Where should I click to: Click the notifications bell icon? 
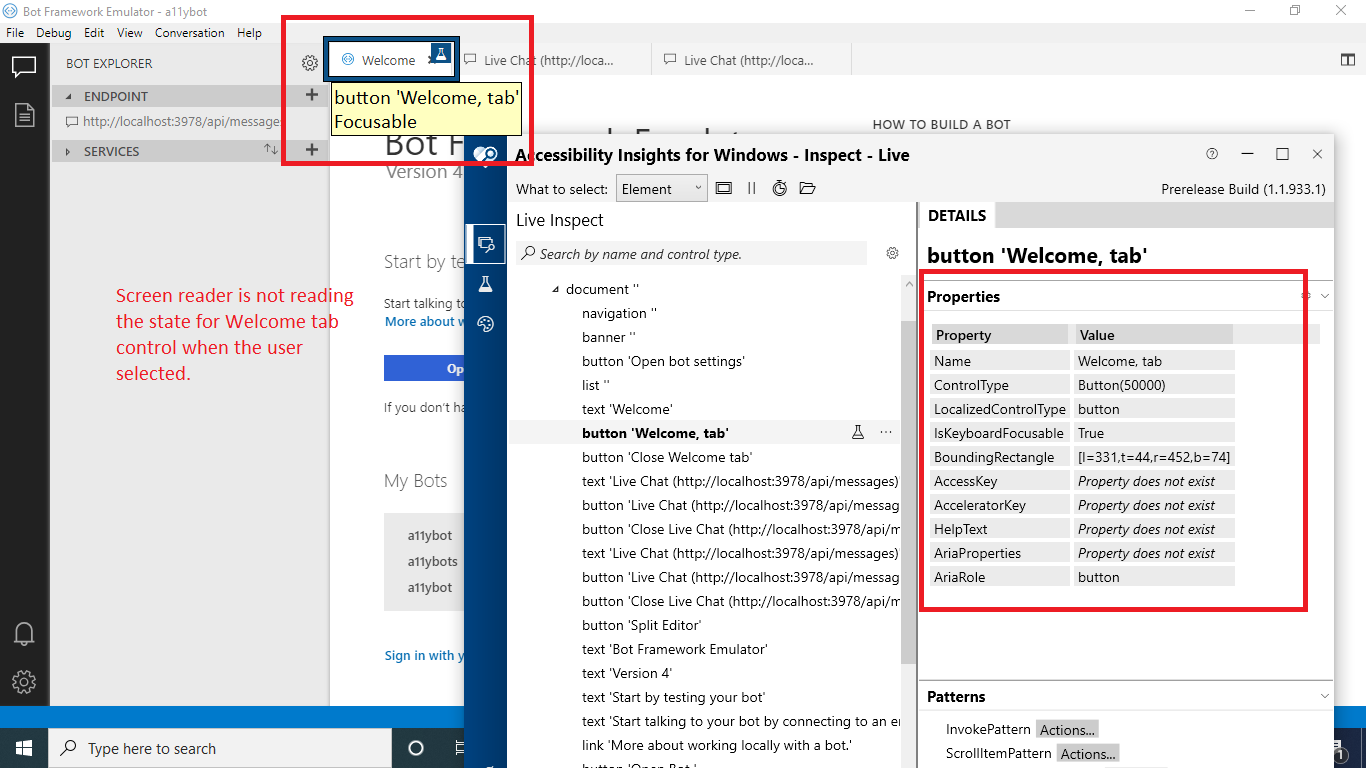[x=24, y=633]
